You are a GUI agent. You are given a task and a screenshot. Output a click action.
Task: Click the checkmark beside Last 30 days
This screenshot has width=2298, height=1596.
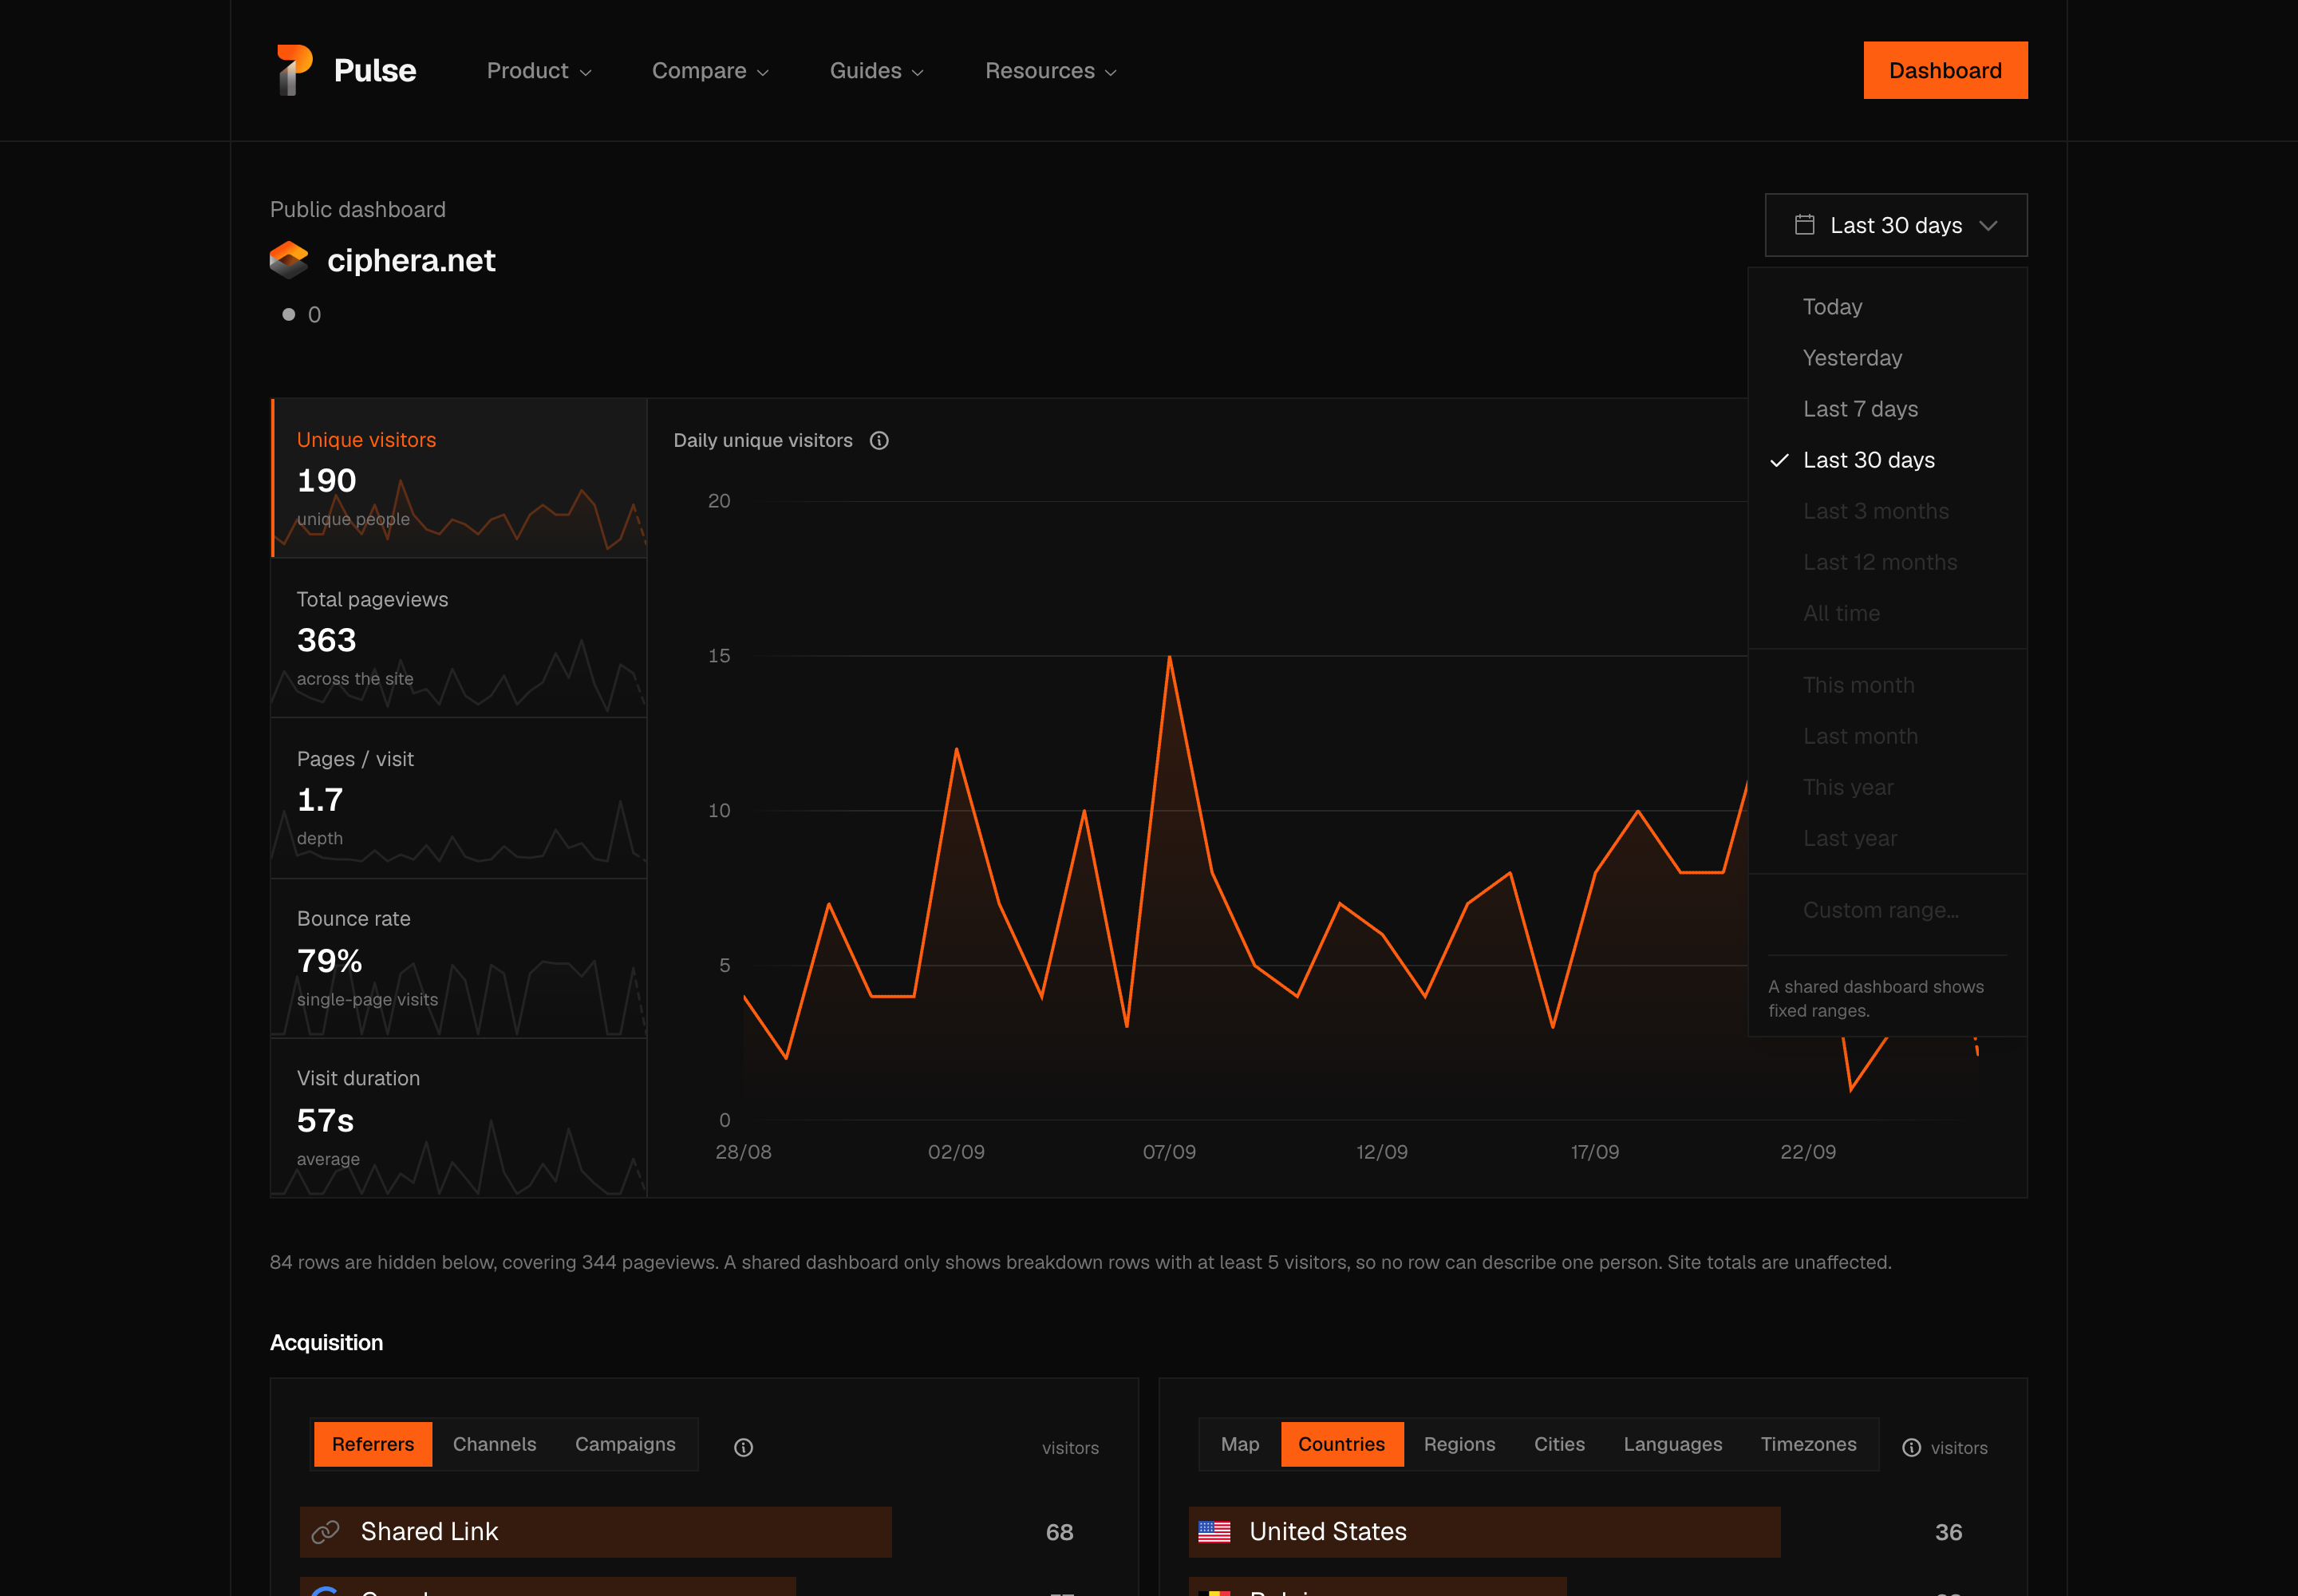[1779, 460]
